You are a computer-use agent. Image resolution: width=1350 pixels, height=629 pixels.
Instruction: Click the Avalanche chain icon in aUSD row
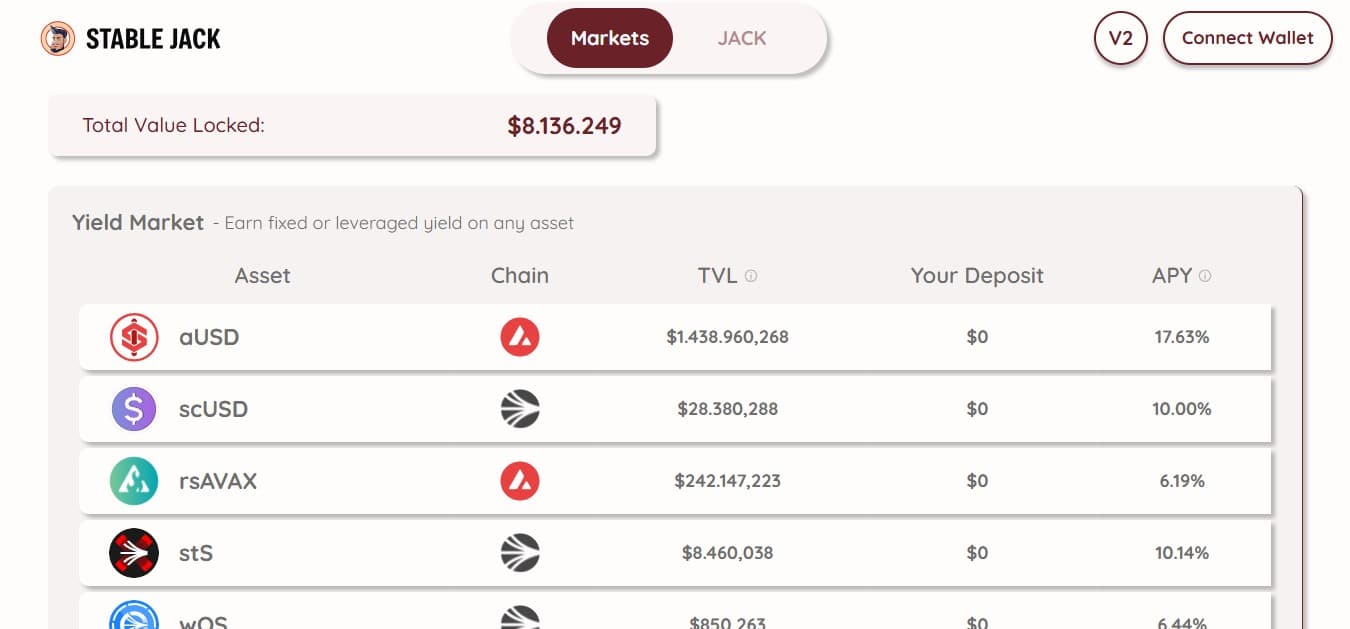tap(520, 337)
